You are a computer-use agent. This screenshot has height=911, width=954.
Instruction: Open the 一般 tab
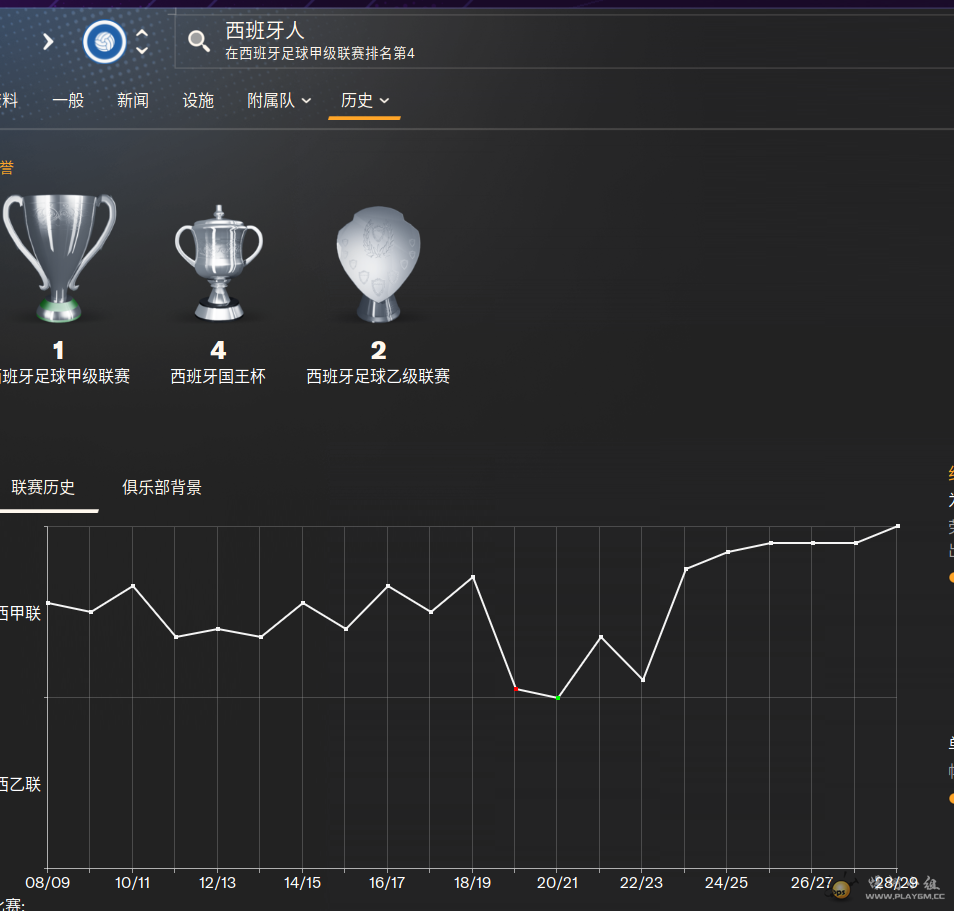click(x=68, y=100)
